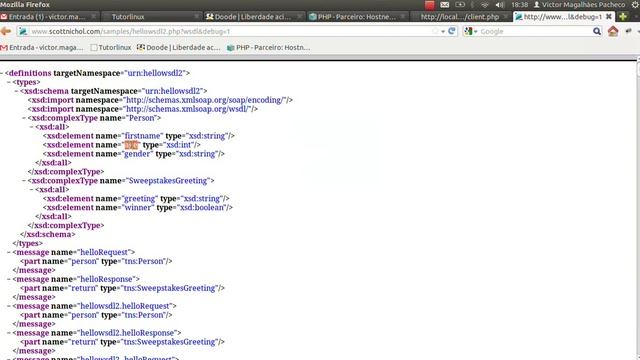Reload the page with the refresh icon
The width and height of the screenshot is (640, 360).
(x=451, y=31)
